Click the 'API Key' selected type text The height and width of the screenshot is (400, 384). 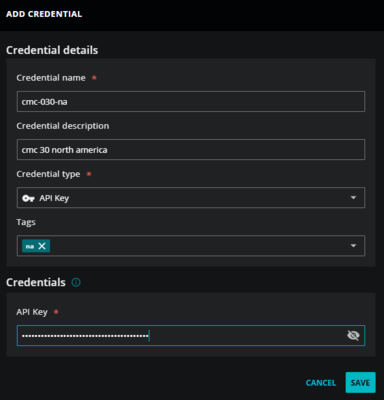(x=54, y=198)
